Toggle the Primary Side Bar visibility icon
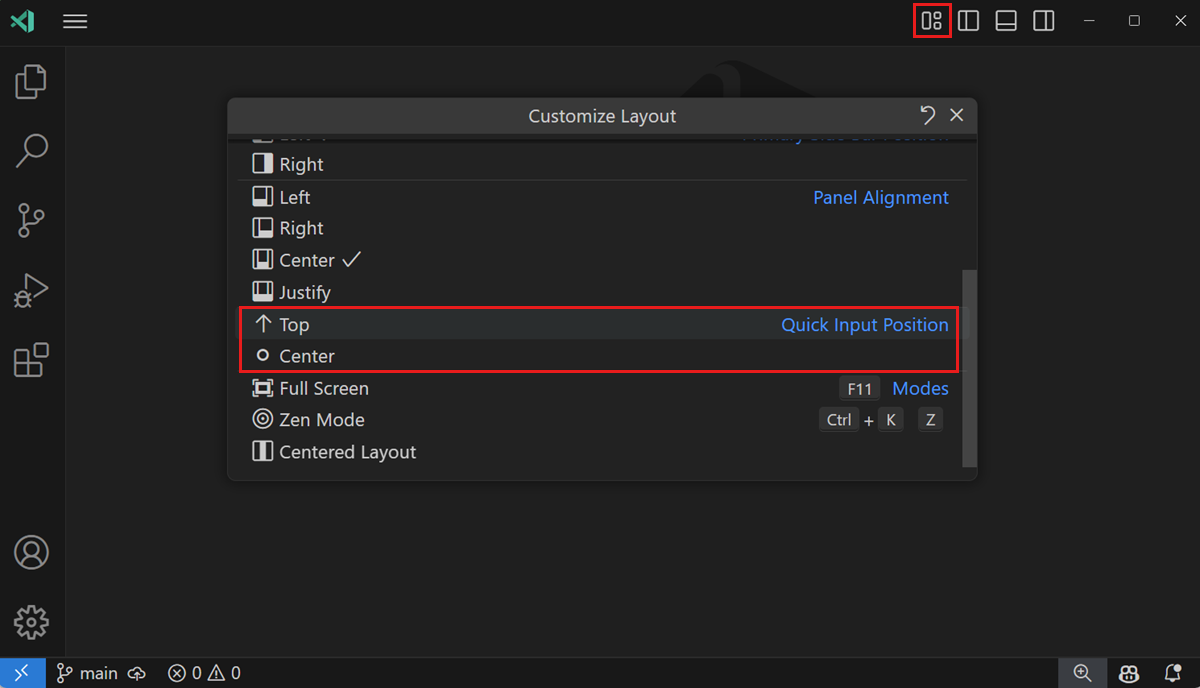The image size is (1200, 688). (968, 20)
